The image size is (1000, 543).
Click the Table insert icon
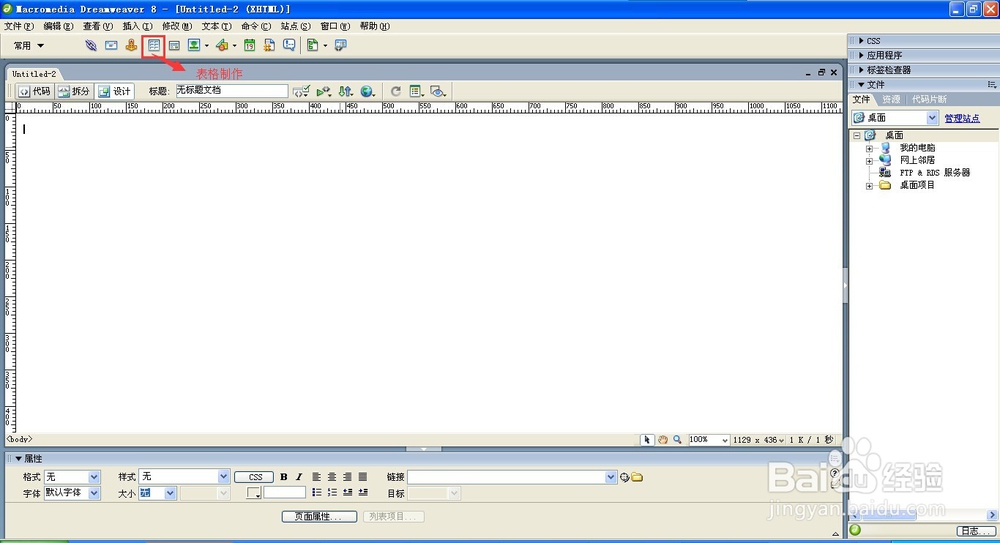(154, 45)
